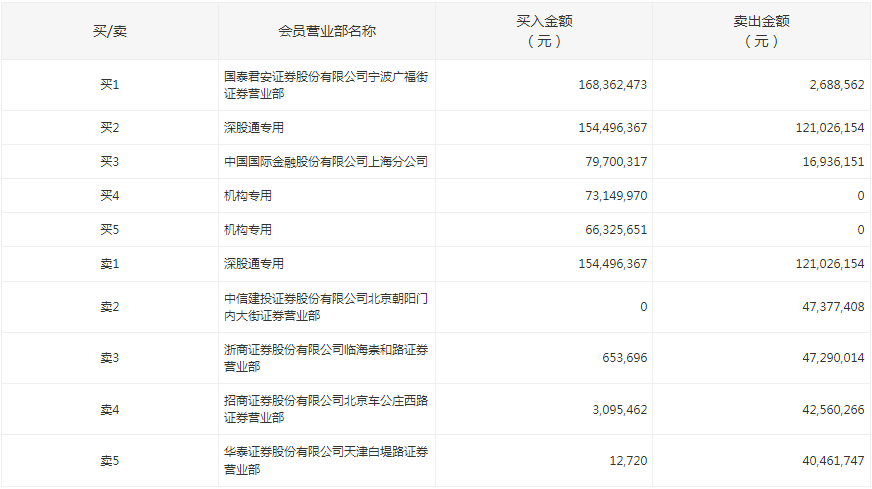The width and height of the screenshot is (872, 489).
Task: Select 机构专用 in the 买4 row
Action: [248, 196]
